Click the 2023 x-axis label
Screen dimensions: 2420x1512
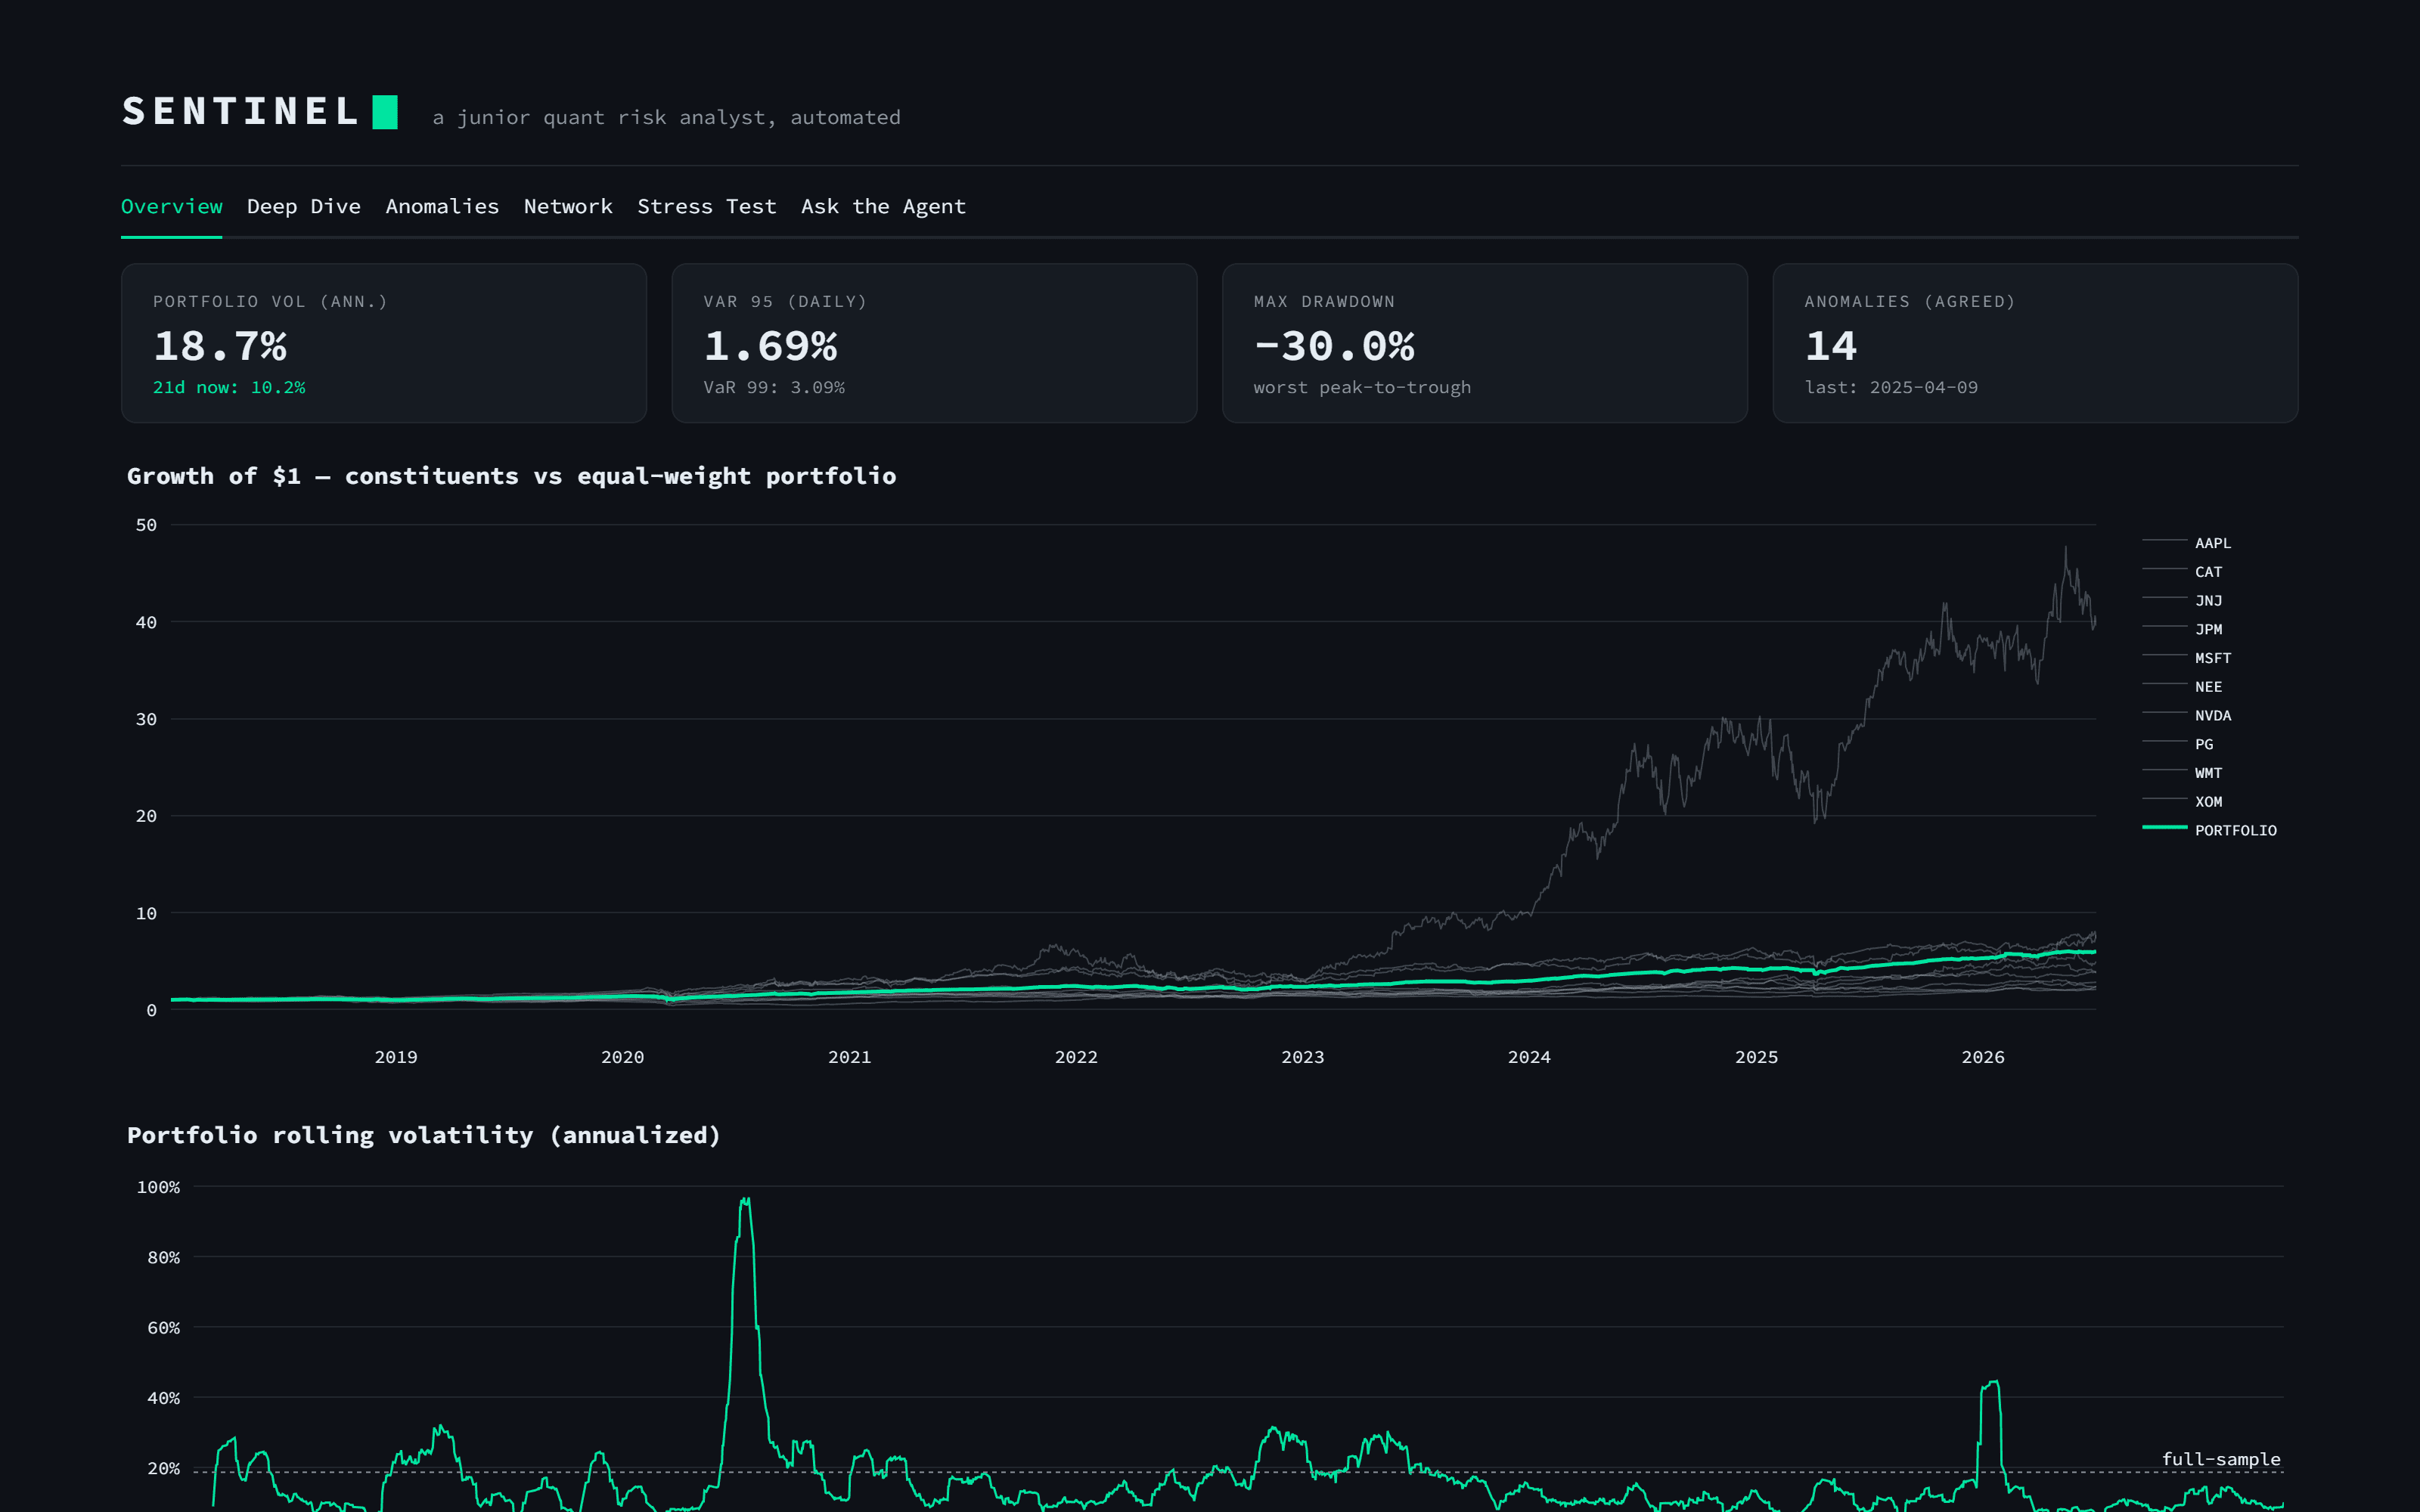pyautogui.click(x=1302, y=1057)
